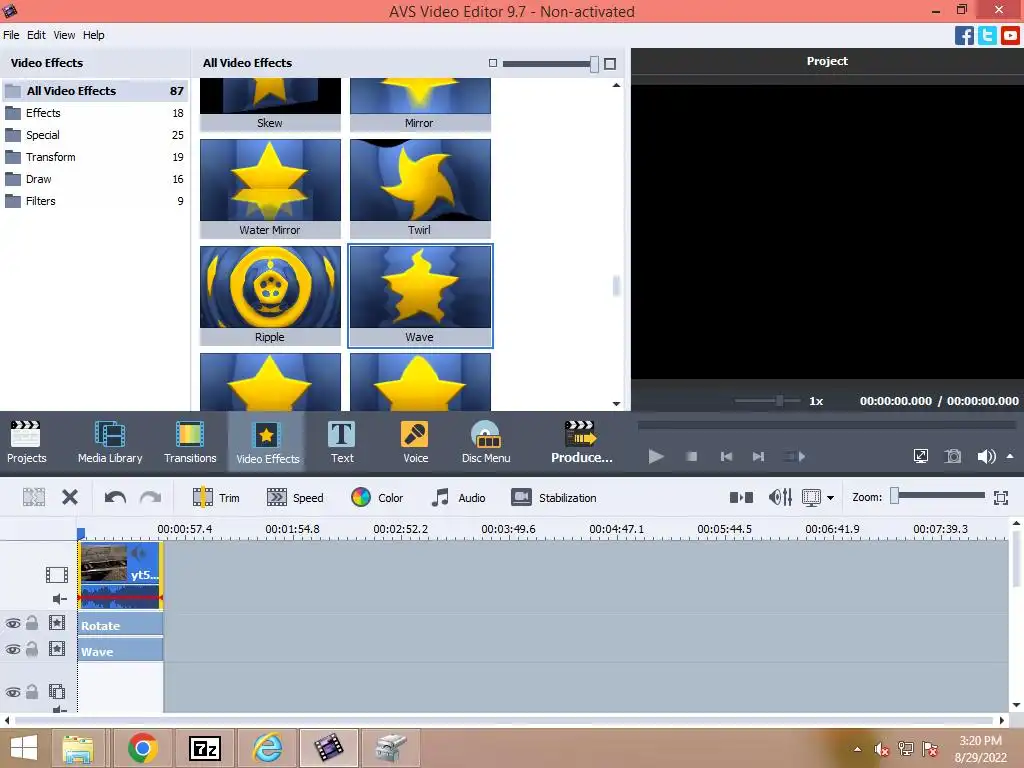Stop the preview playback
The width and height of the screenshot is (1024, 768).
click(x=692, y=456)
